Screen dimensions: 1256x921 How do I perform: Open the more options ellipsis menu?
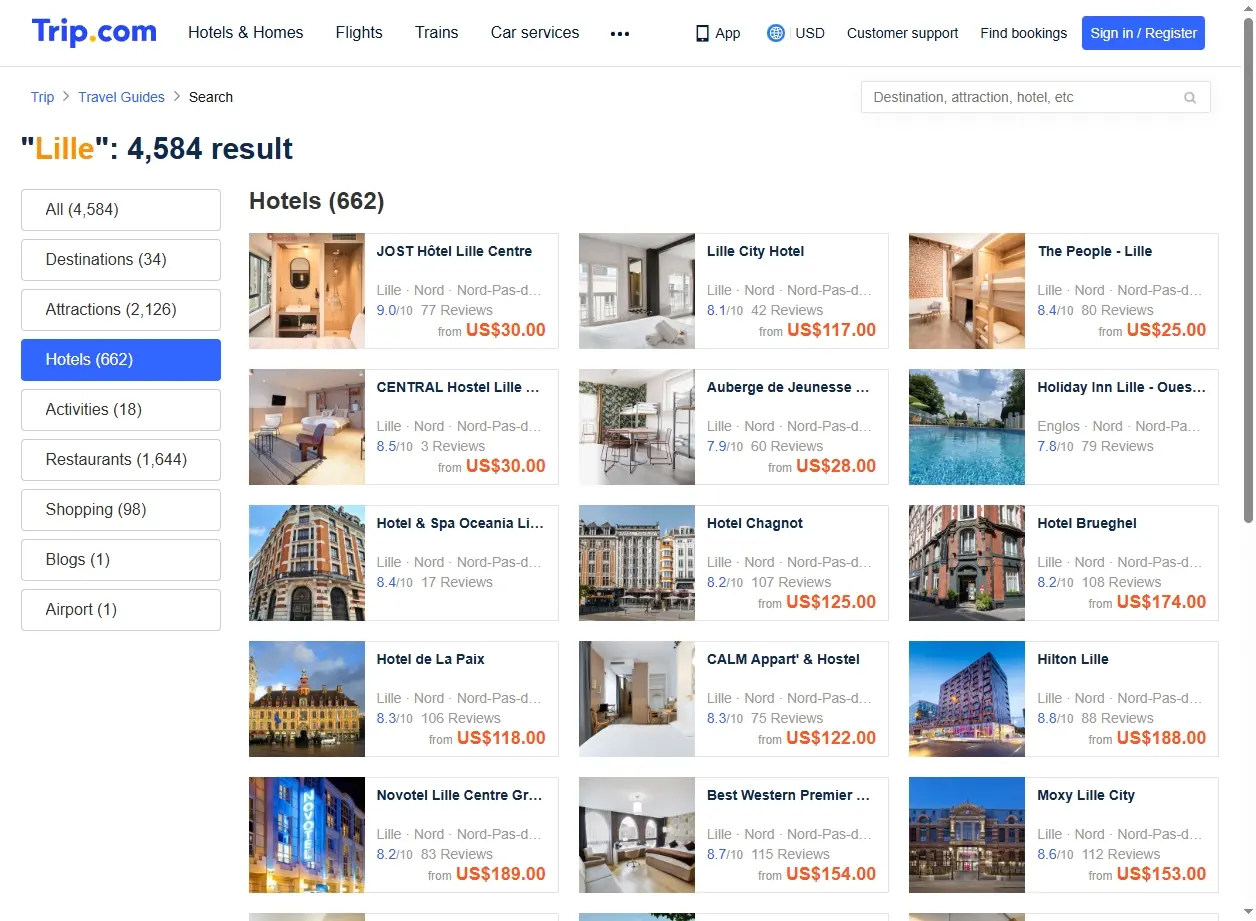[x=620, y=33]
